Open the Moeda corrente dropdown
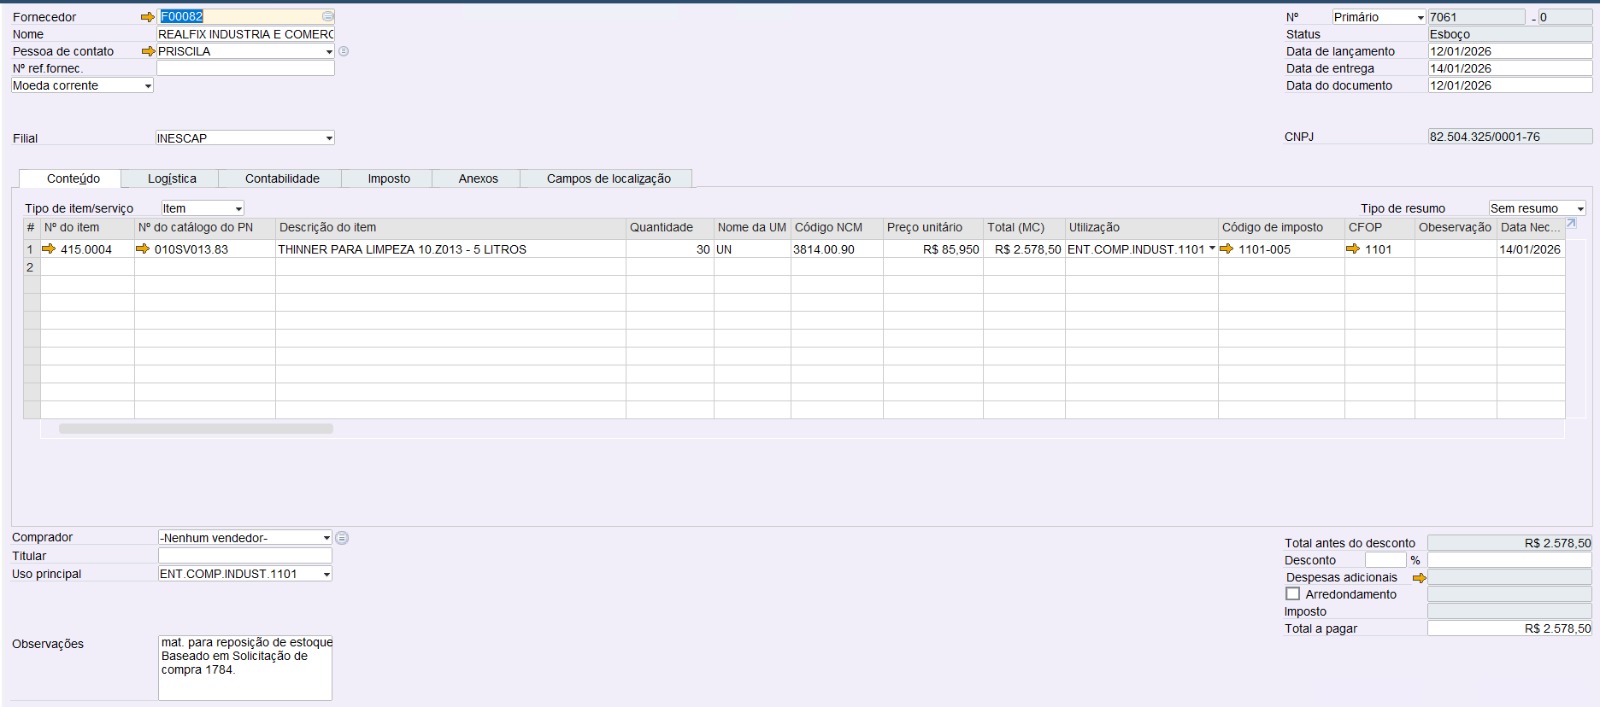The image size is (1600, 707). [148, 86]
